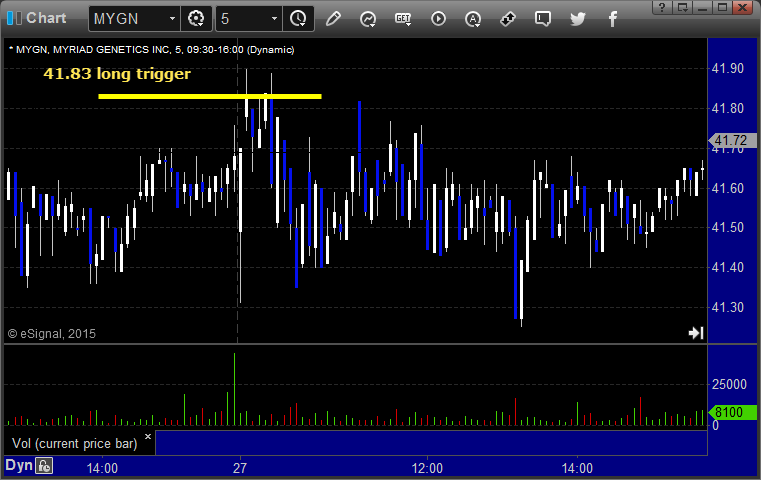Click the Dyn time template button
Viewport: 761px width, 480px height.
pyautogui.click(x=19, y=465)
